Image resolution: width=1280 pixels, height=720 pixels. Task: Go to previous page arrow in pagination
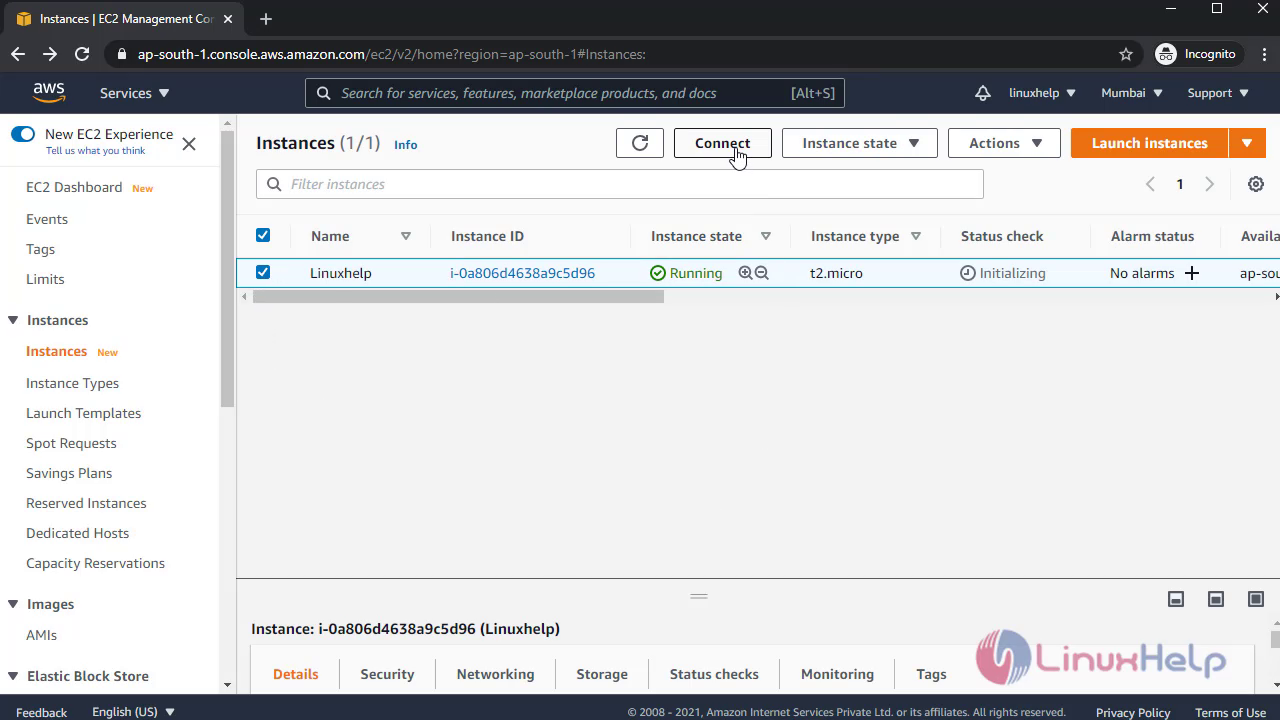pyautogui.click(x=1150, y=184)
